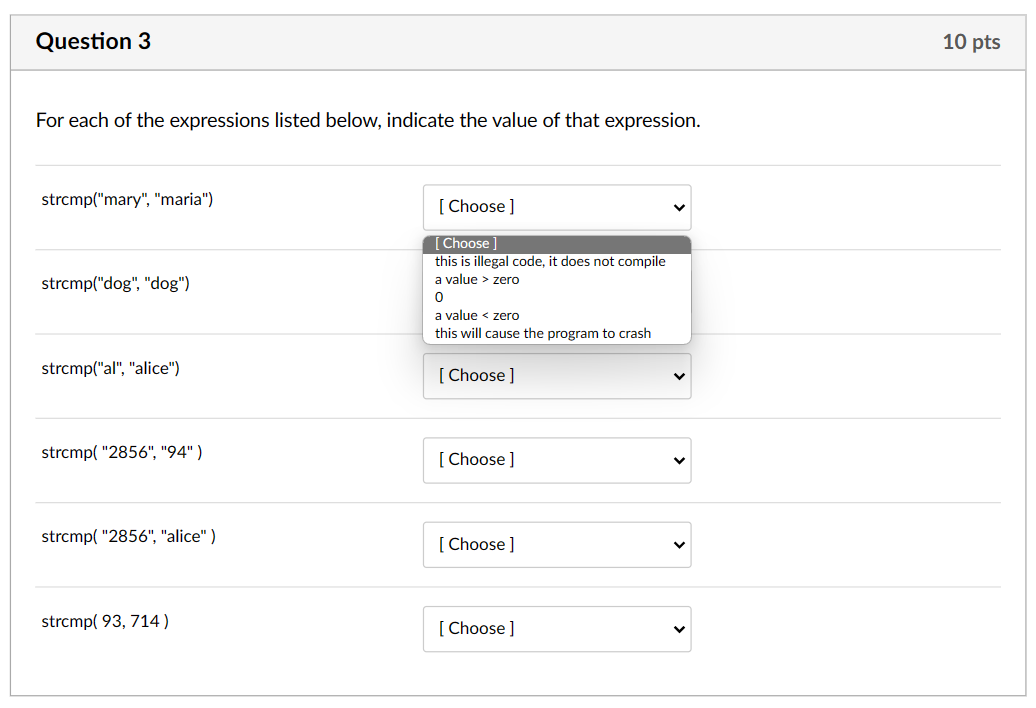Click the chevron on the strcmp("2856", "alice") dropdown
Image resolution: width=1036 pixels, height=708 pixels.
pos(677,544)
